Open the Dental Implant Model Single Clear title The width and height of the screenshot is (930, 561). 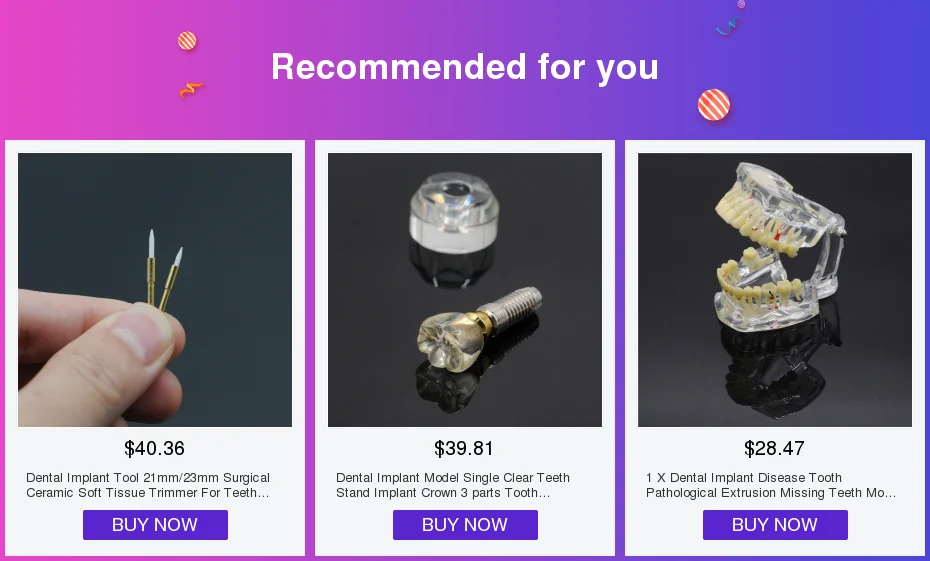pos(453,485)
